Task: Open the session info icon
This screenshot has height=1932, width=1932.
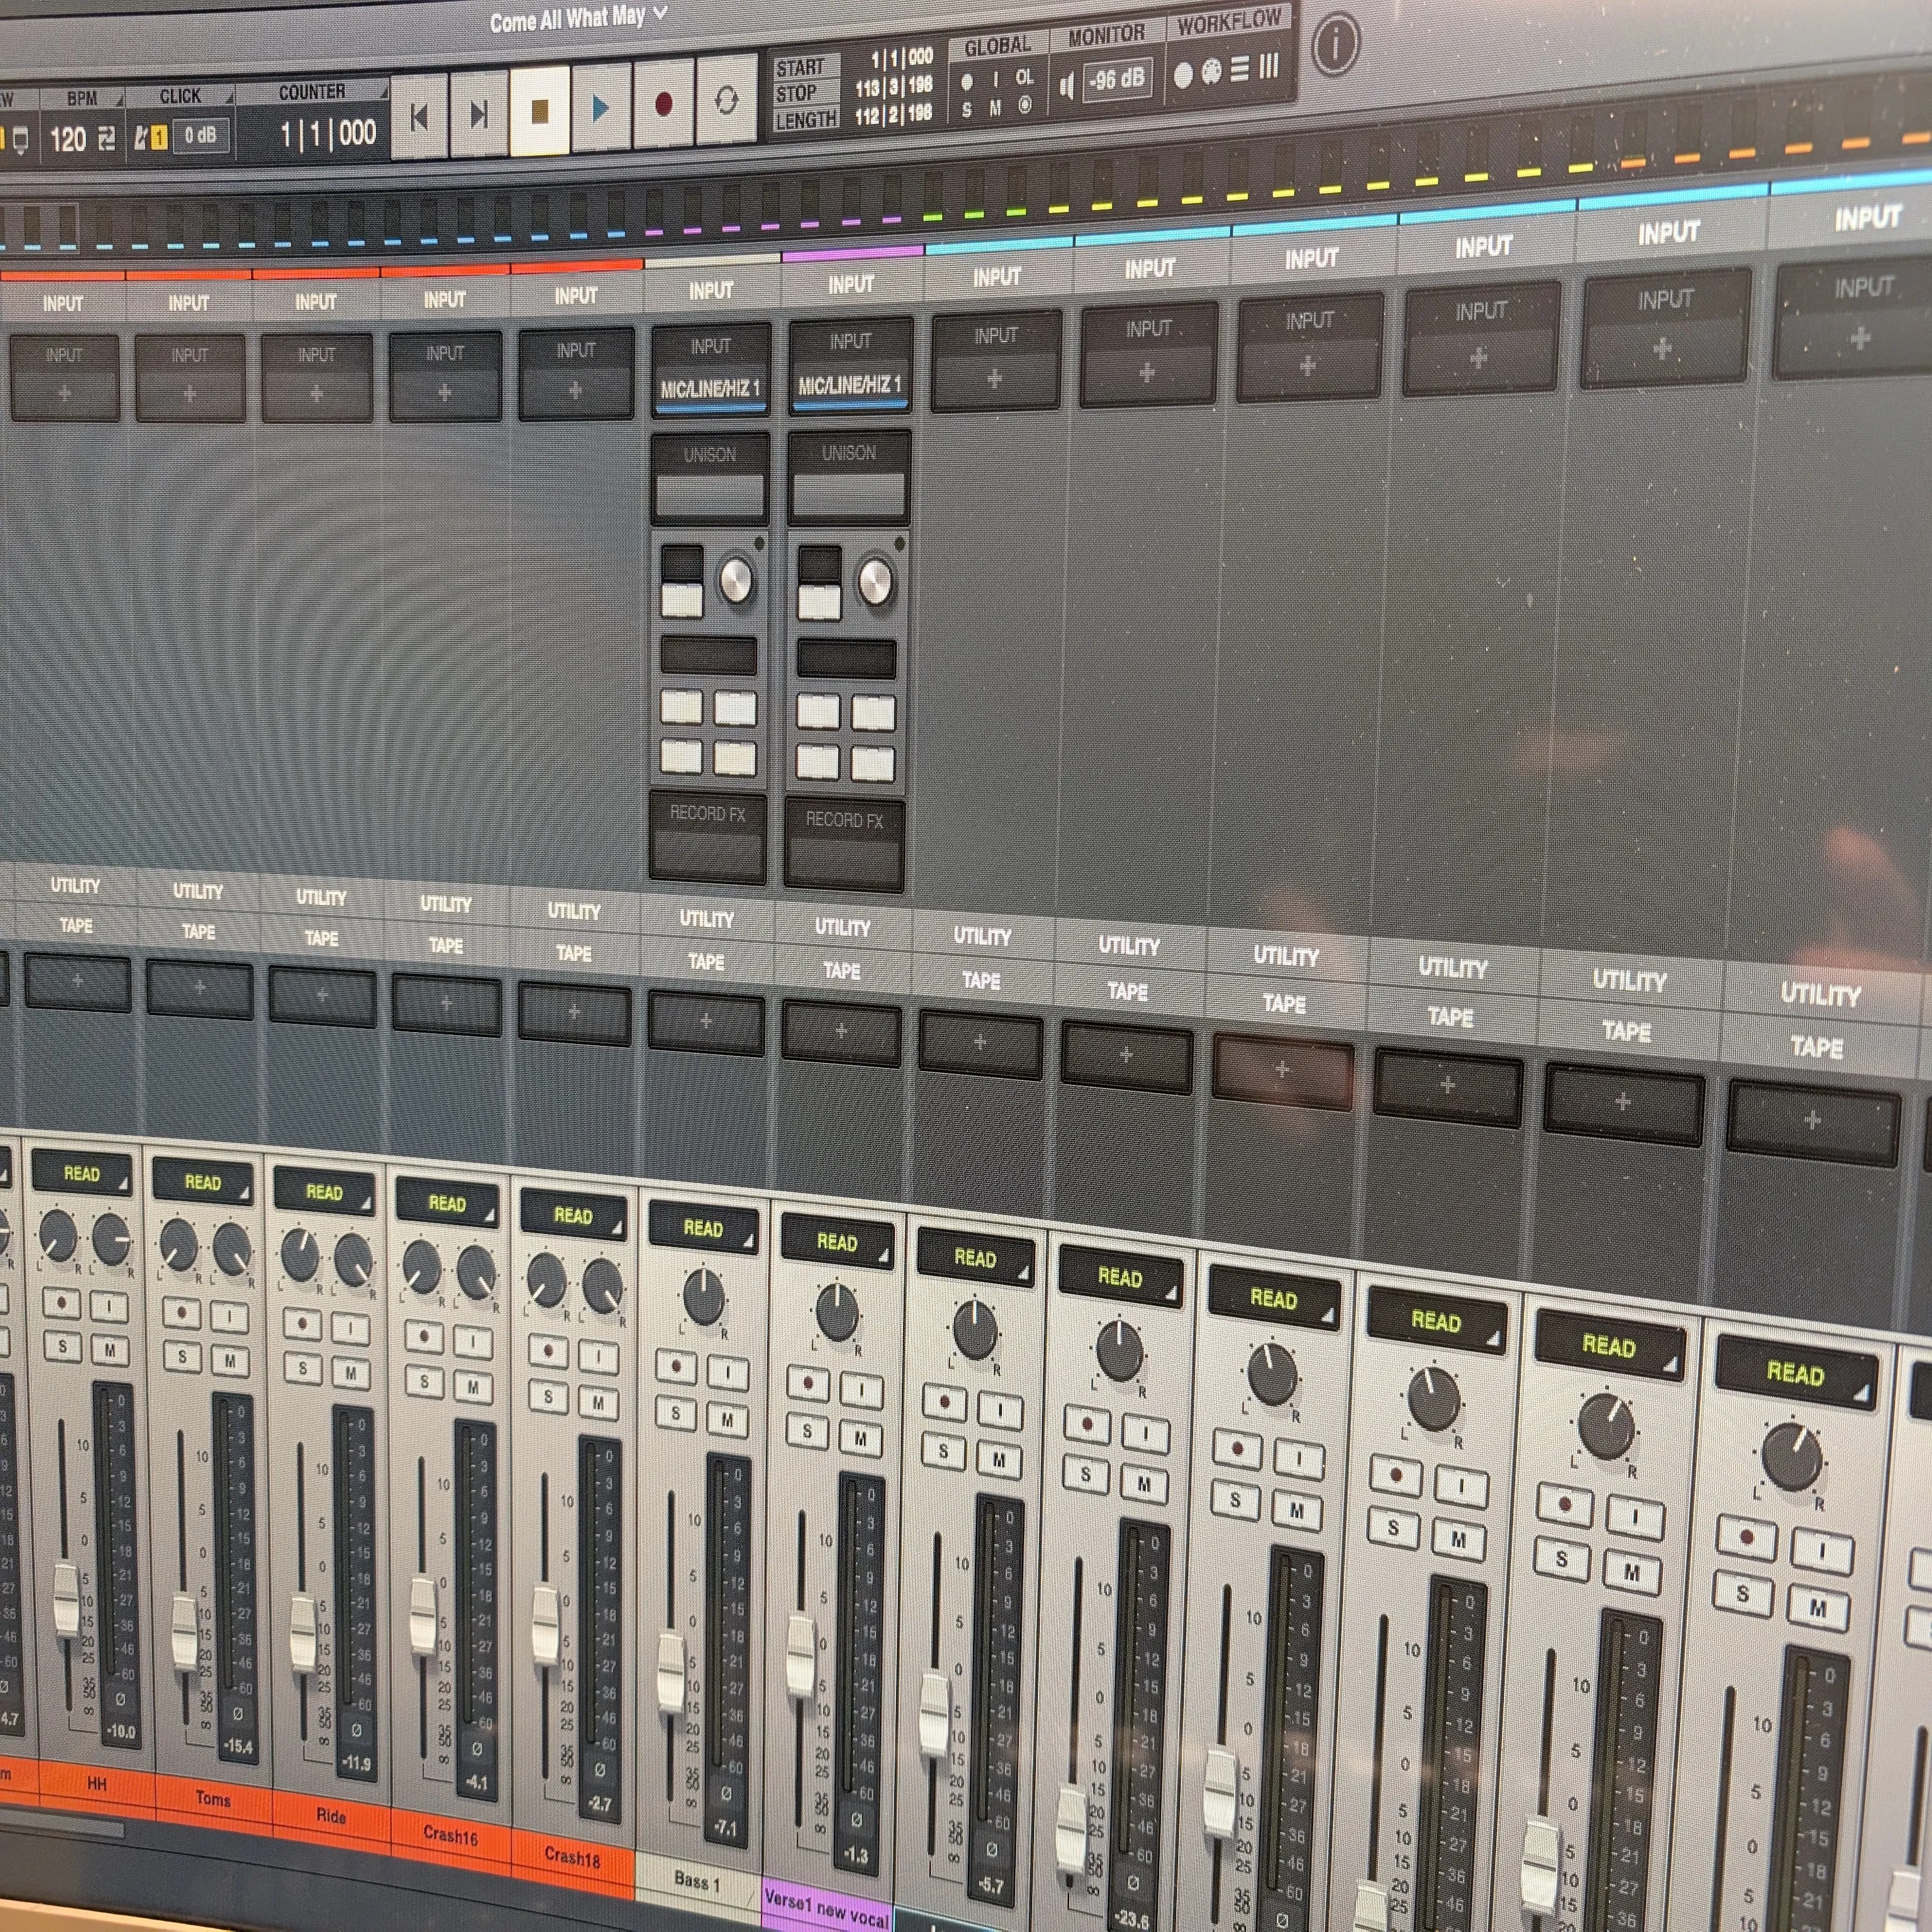Action: click(1335, 43)
